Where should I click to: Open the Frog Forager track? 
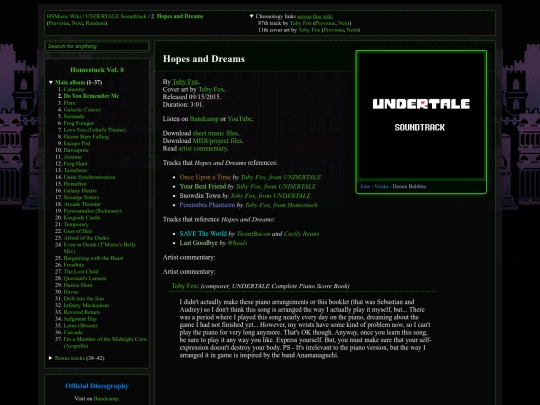click(x=79, y=123)
